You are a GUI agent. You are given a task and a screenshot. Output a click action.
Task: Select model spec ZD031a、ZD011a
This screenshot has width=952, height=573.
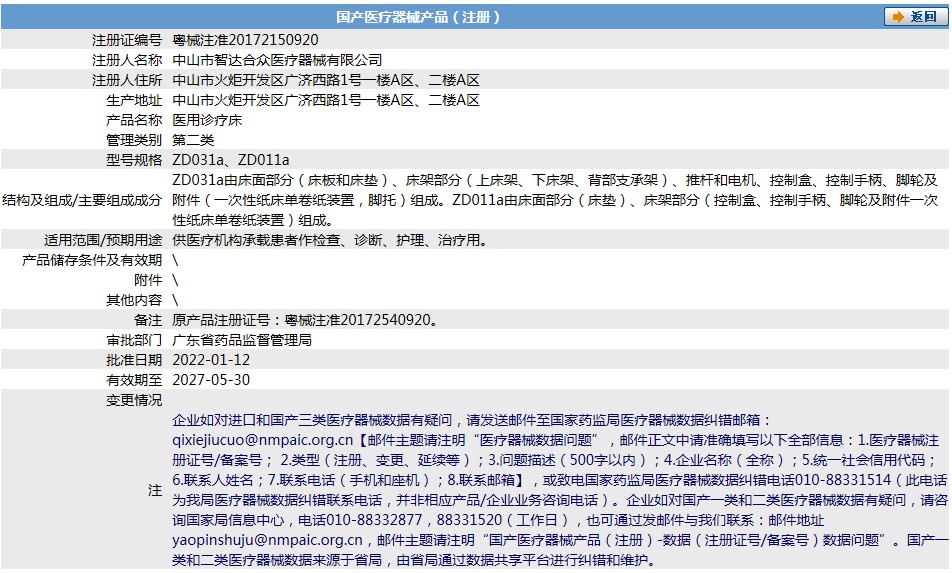tap(231, 160)
